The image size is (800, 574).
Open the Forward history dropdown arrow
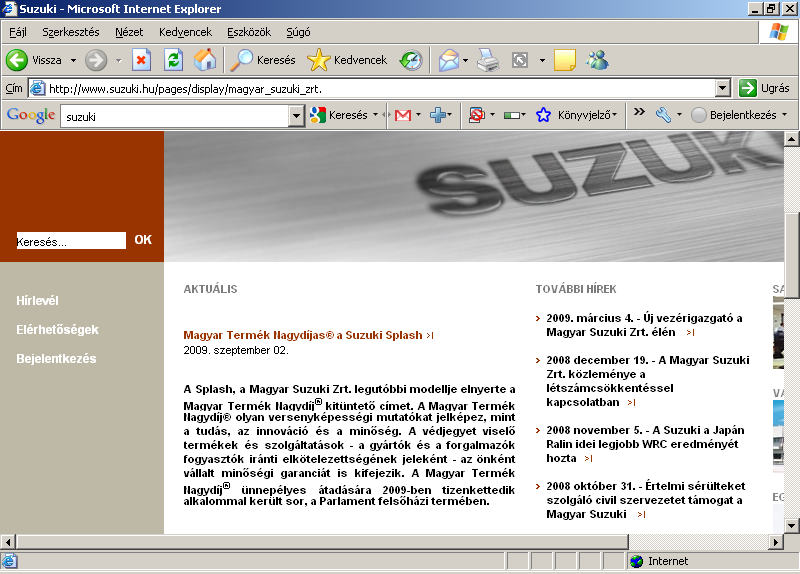pyautogui.click(x=118, y=60)
